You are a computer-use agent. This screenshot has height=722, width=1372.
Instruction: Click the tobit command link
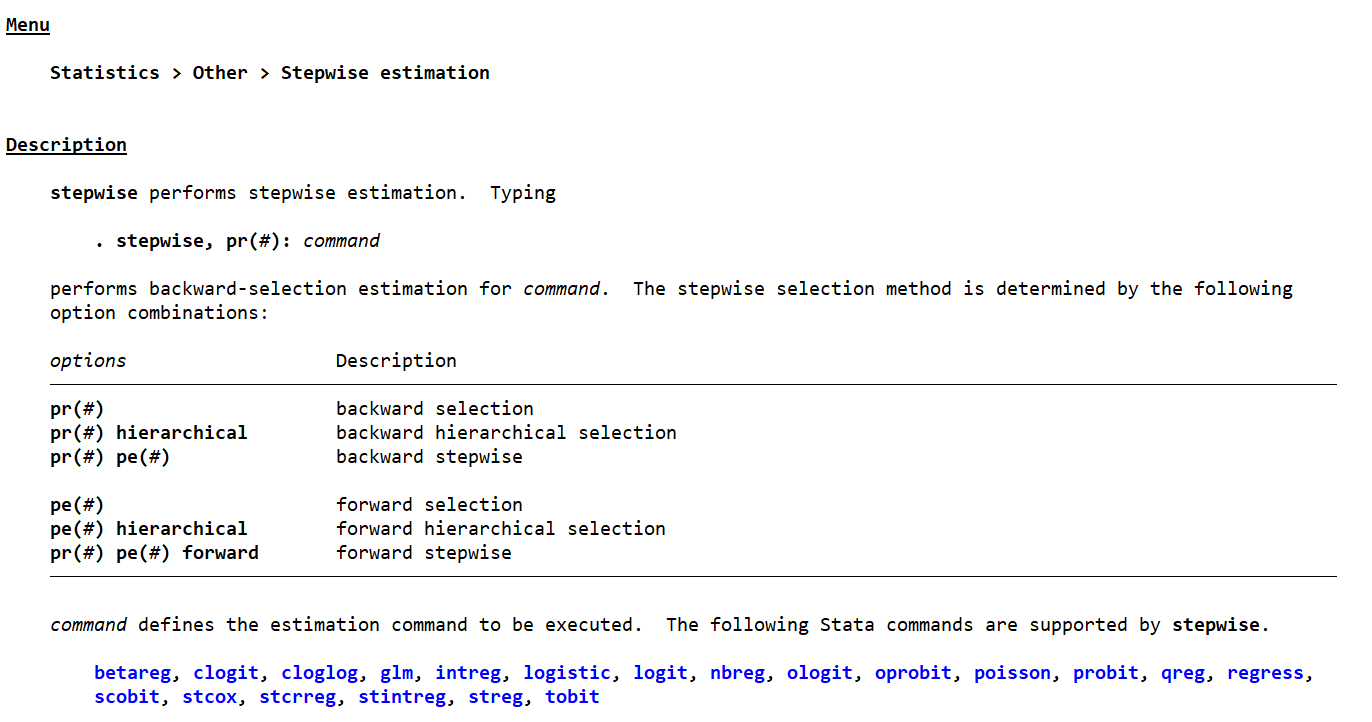[572, 697]
